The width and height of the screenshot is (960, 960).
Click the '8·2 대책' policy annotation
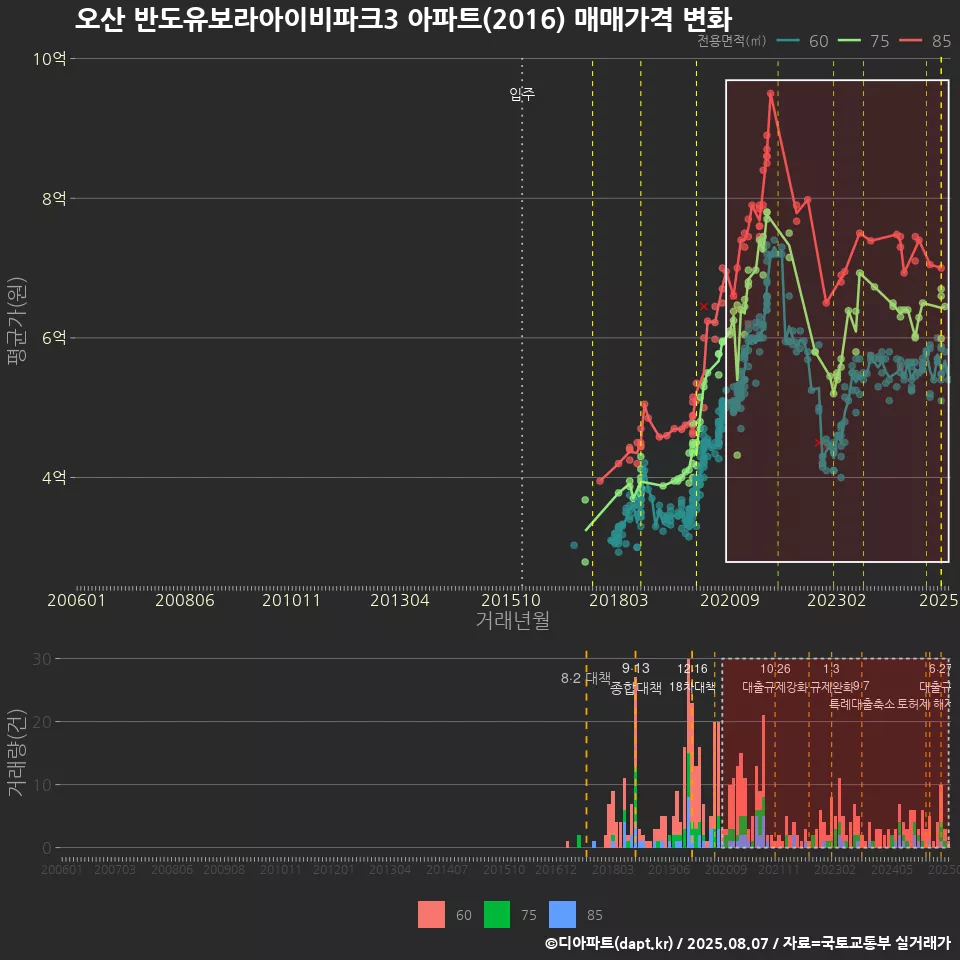(586, 678)
